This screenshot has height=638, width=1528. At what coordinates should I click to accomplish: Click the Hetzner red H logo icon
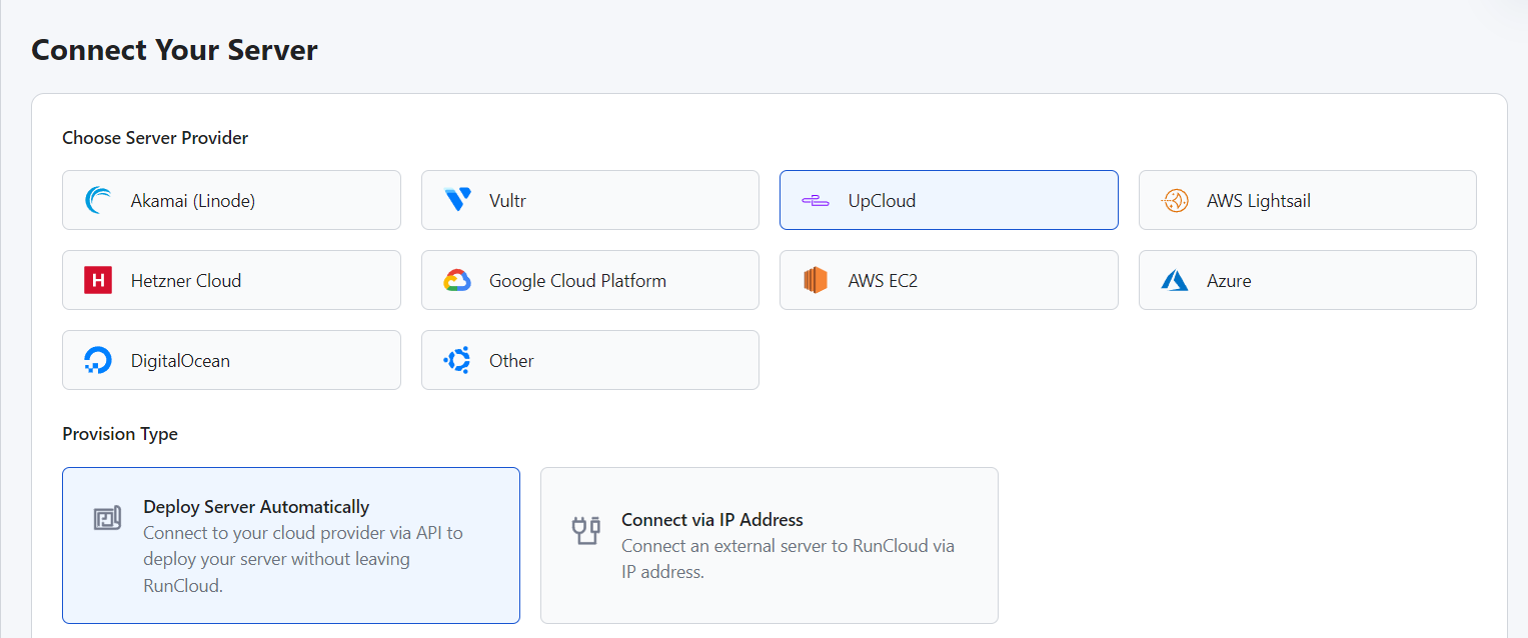tap(97, 280)
